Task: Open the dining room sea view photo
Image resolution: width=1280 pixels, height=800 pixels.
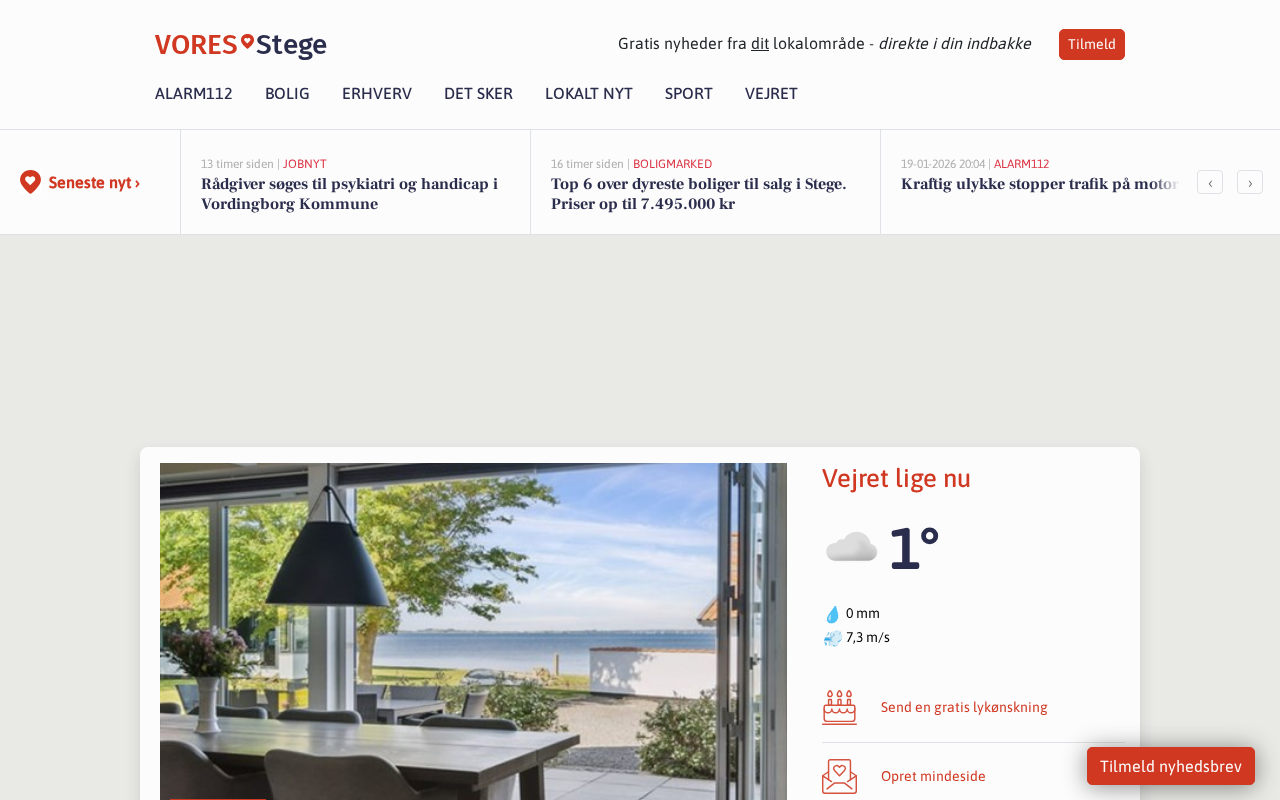Action: (x=473, y=631)
